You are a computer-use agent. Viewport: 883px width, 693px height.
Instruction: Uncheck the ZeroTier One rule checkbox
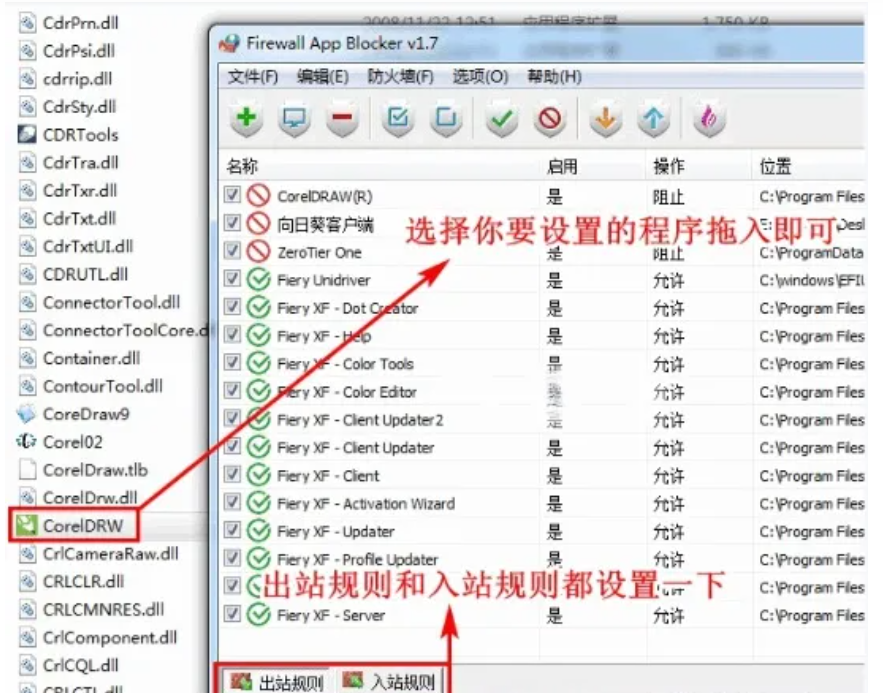tap(232, 251)
